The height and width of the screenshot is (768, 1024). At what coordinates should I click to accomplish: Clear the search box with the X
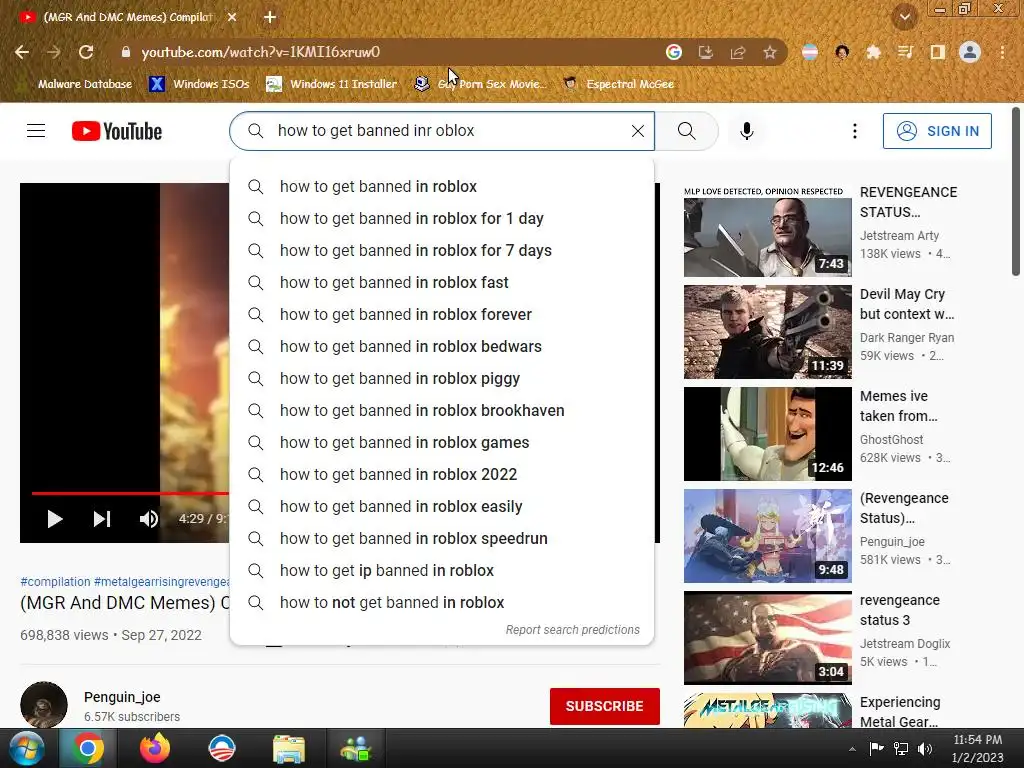point(638,131)
